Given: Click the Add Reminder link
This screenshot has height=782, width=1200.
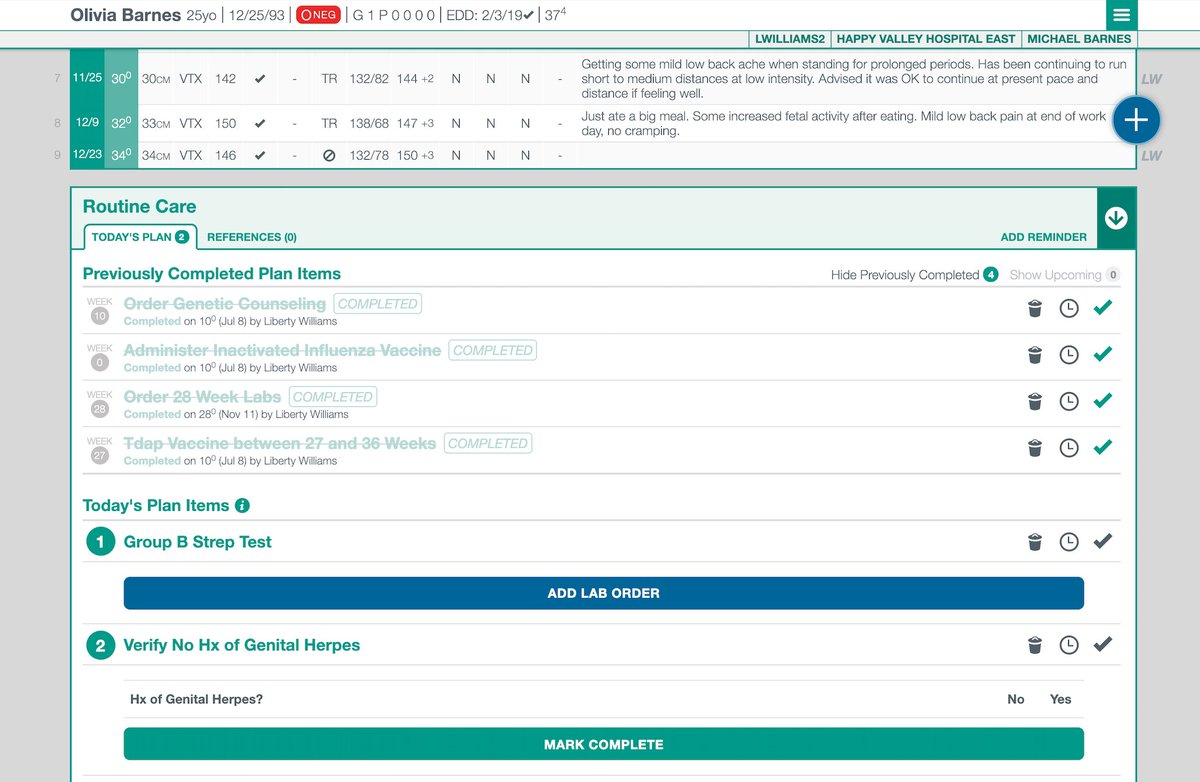Looking at the screenshot, I should 1044,237.
